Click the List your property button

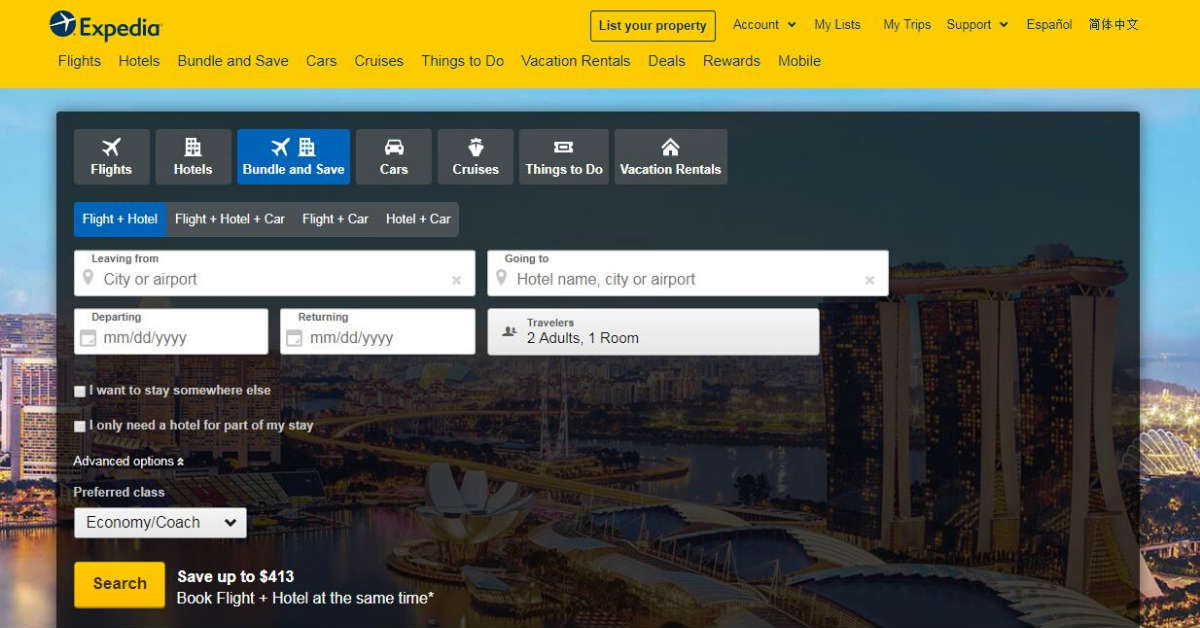652,26
